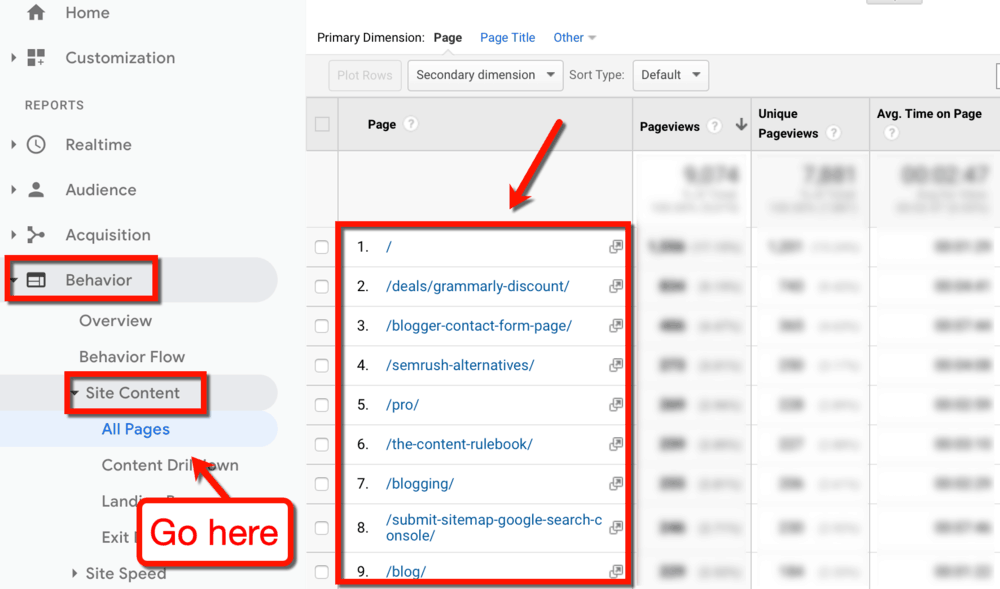
Task: Open All Pages under Site Content
Action: pyautogui.click(x=136, y=428)
